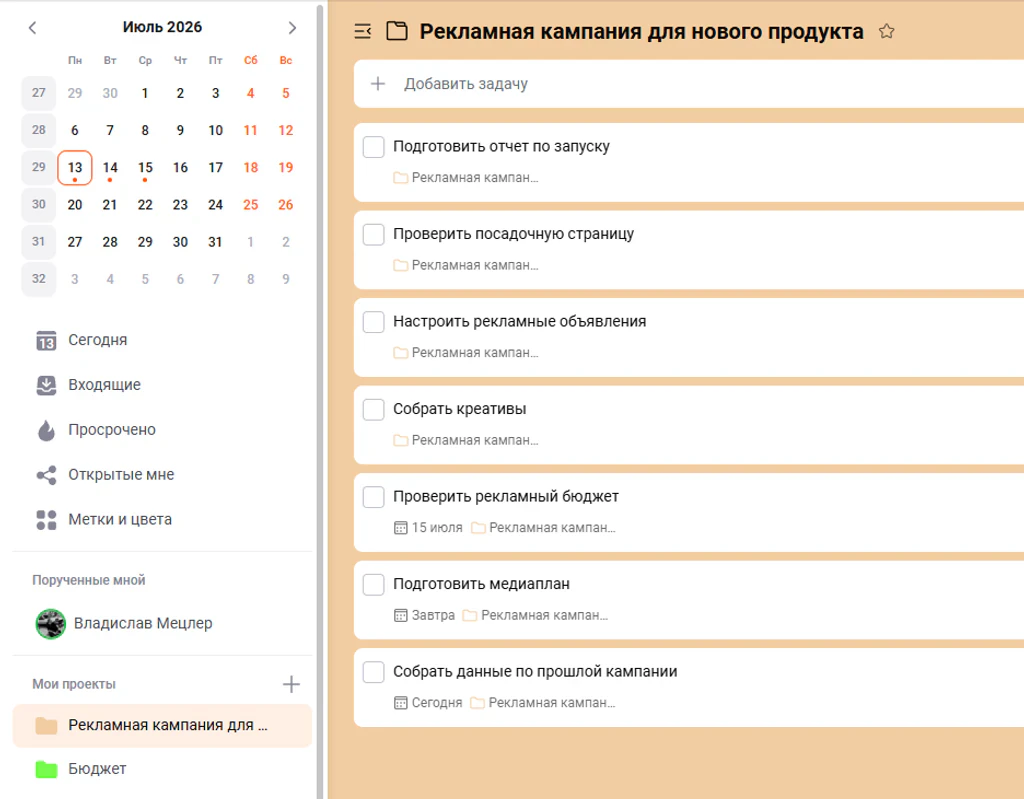
Task: Click folder tag under Настроить рекламные объявления
Action: [466, 353]
